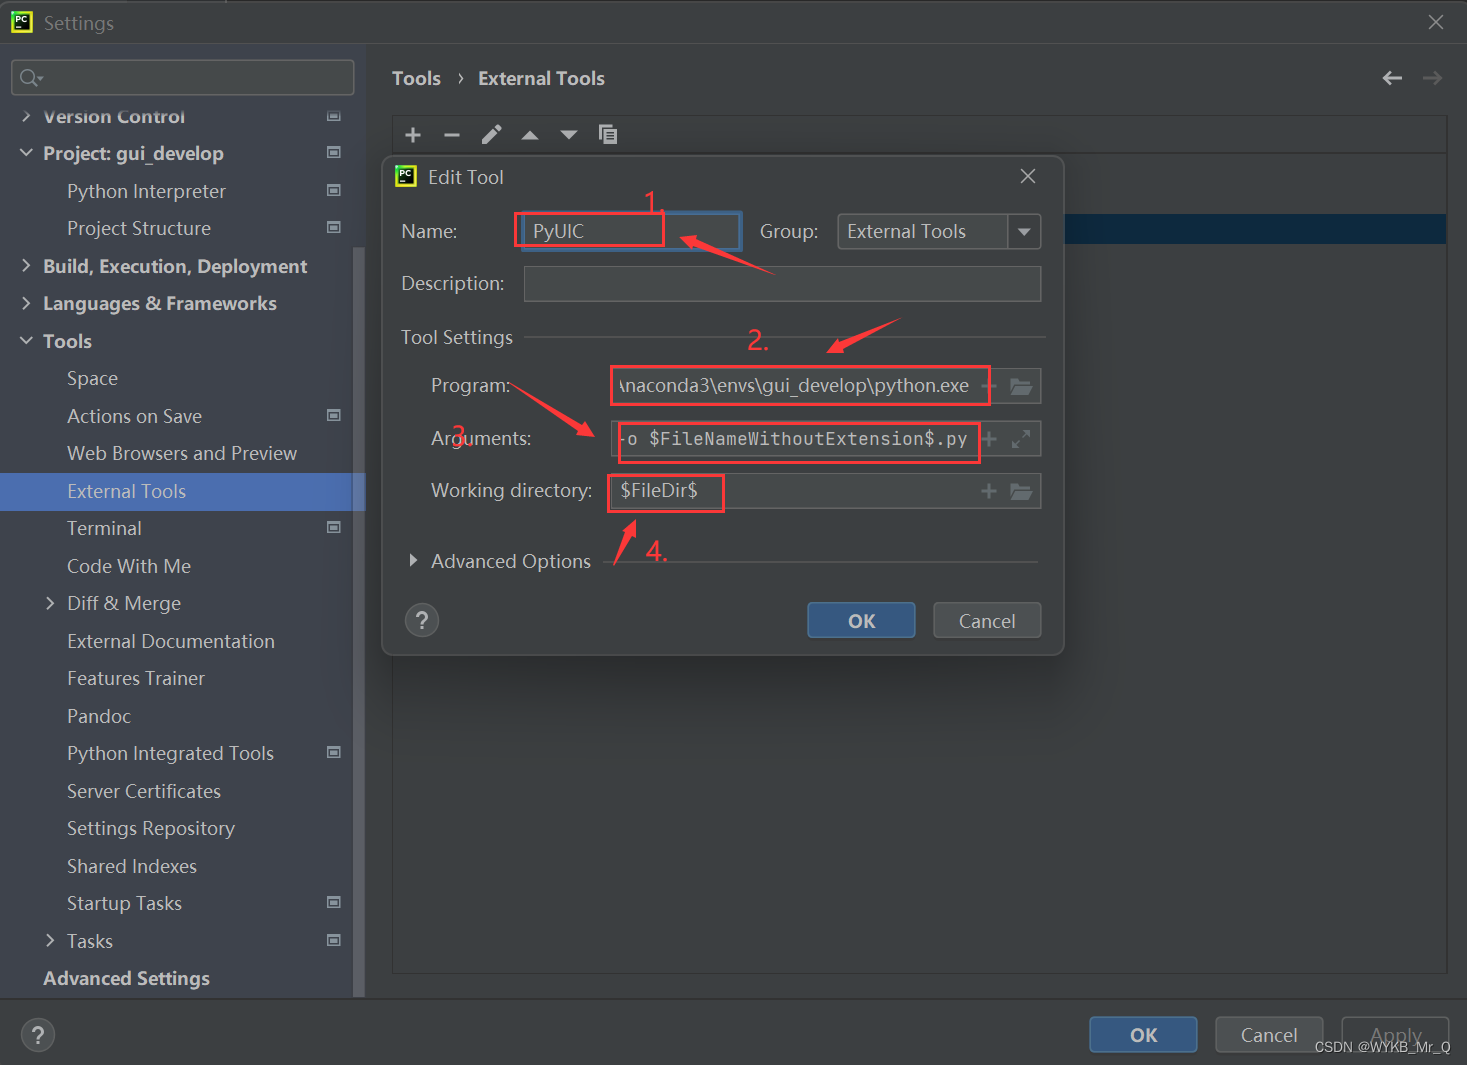Image resolution: width=1467 pixels, height=1065 pixels.
Task: Open Settings Repository page
Action: pos(151,828)
